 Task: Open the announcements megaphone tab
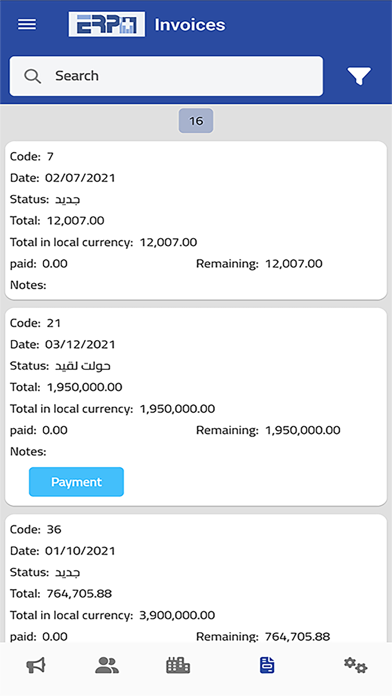36,666
